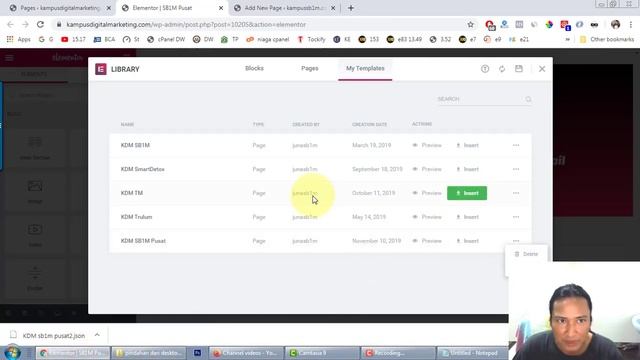Screen dimensions: 640x360
Task: Reload the page with the refresh icon
Action: 40,24
